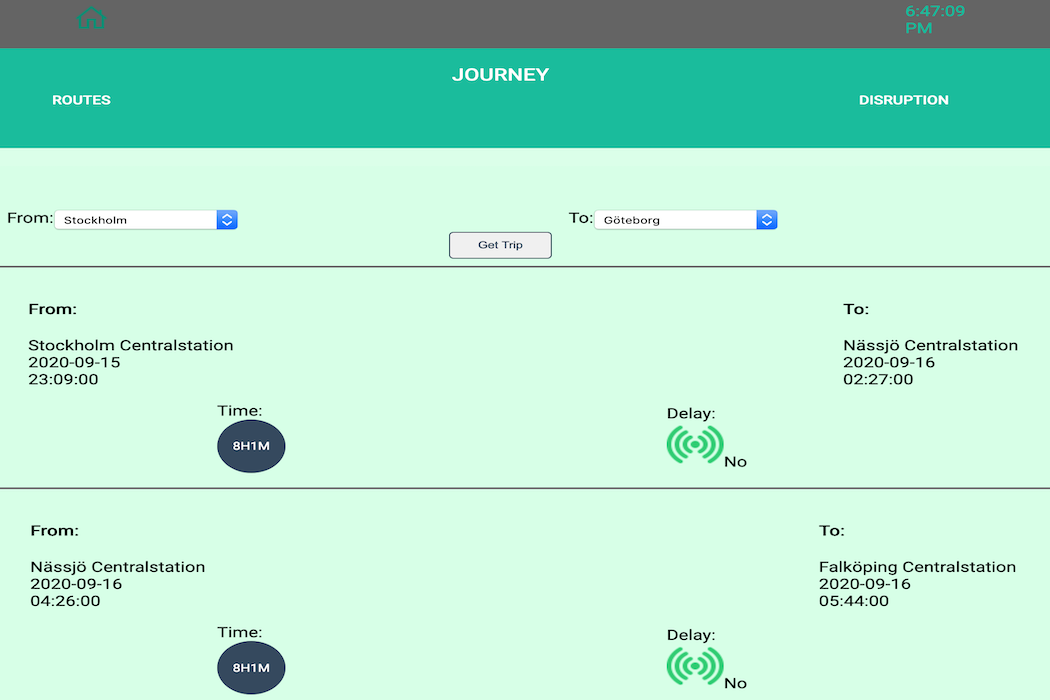Viewport: 1050px width, 700px height.
Task: Click the green delay signal icon for the Falköping trip
Action: 694,666
